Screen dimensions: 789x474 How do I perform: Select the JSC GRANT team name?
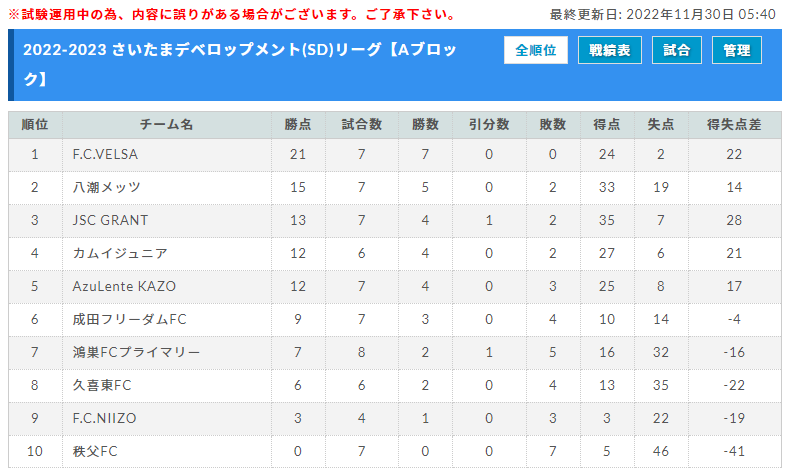(x=110, y=220)
